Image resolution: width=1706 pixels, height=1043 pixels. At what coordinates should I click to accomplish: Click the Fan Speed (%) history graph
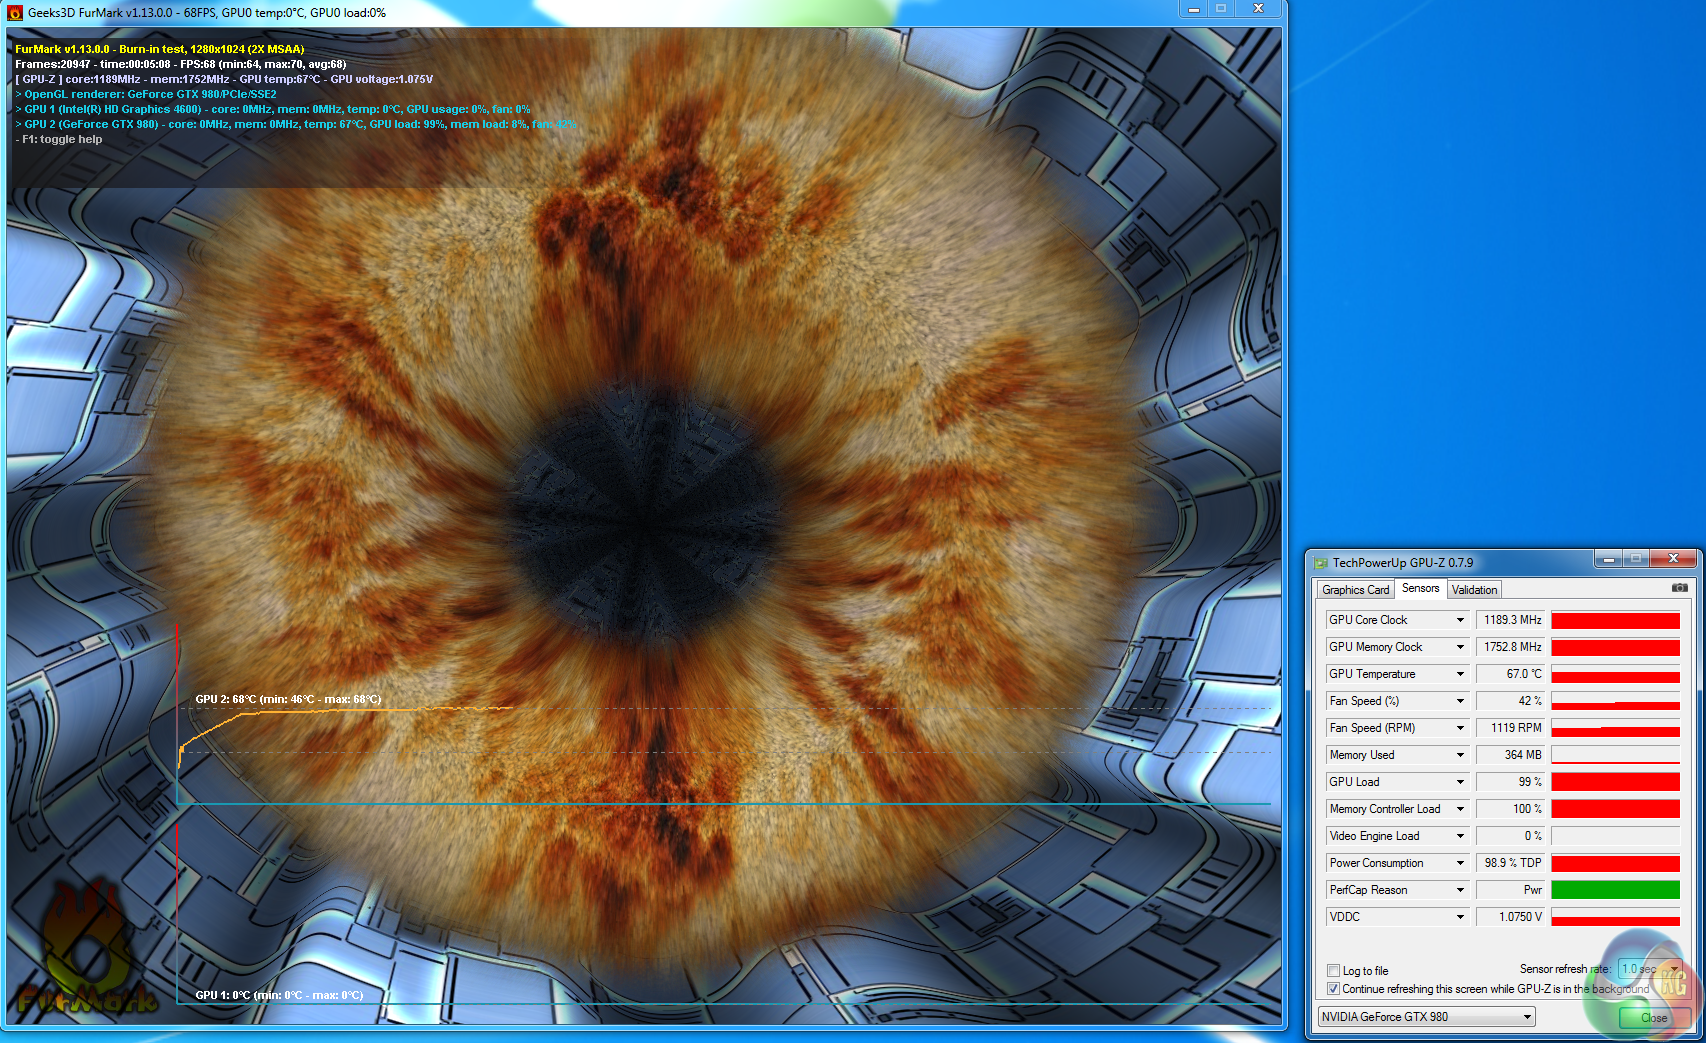[1615, 701]
